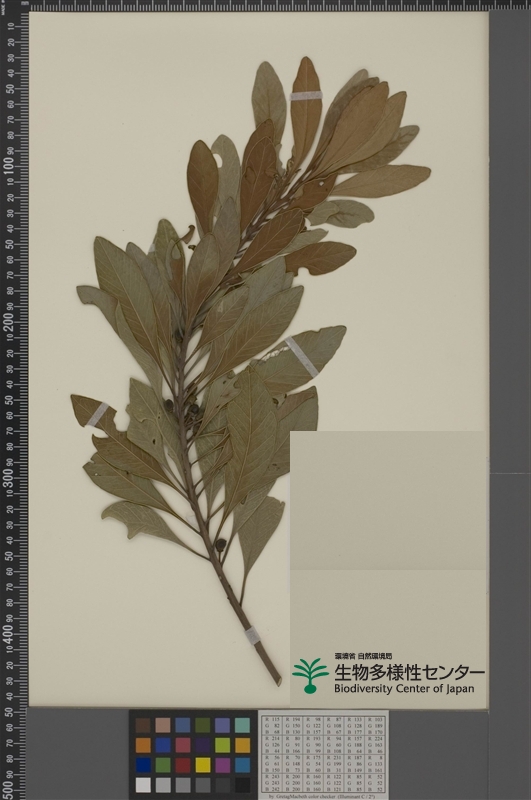This screenshot has width=531, height=800.
Task: Click the "Biodiversity Center of Japan" text
Action: tap(404, 689)
